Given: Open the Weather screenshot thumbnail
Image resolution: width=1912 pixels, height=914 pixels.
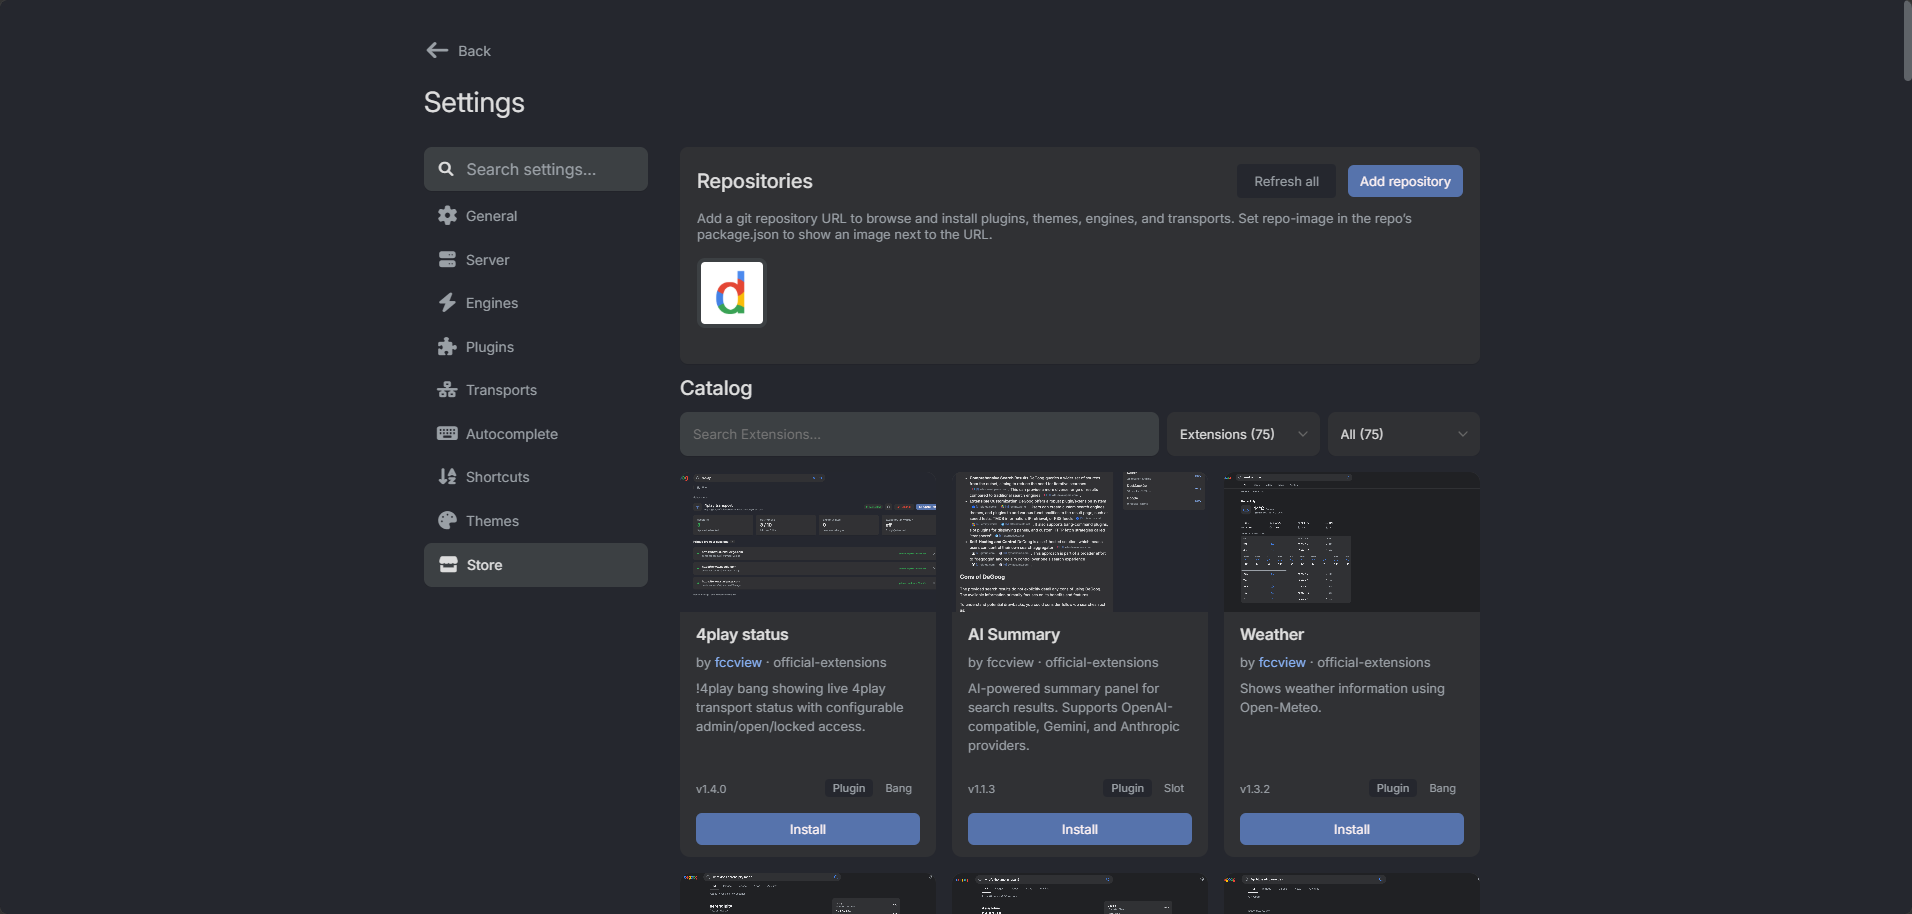Looking at the screenshot, I should click(x=1352, y=542).
